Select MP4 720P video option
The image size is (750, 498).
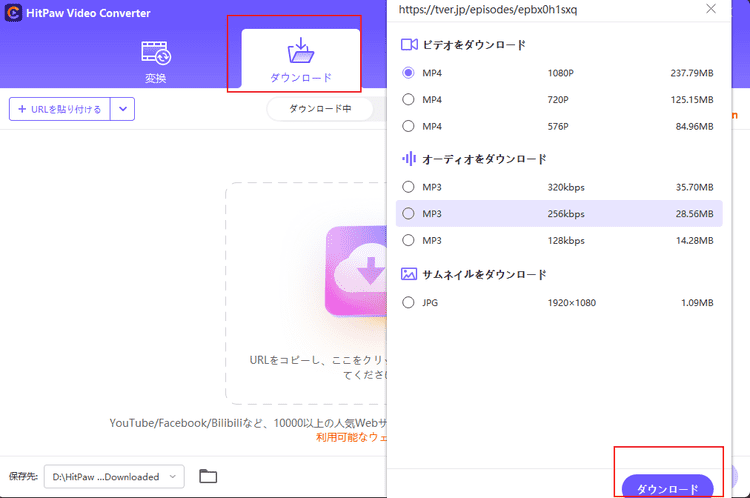click(x=408, y=100)
